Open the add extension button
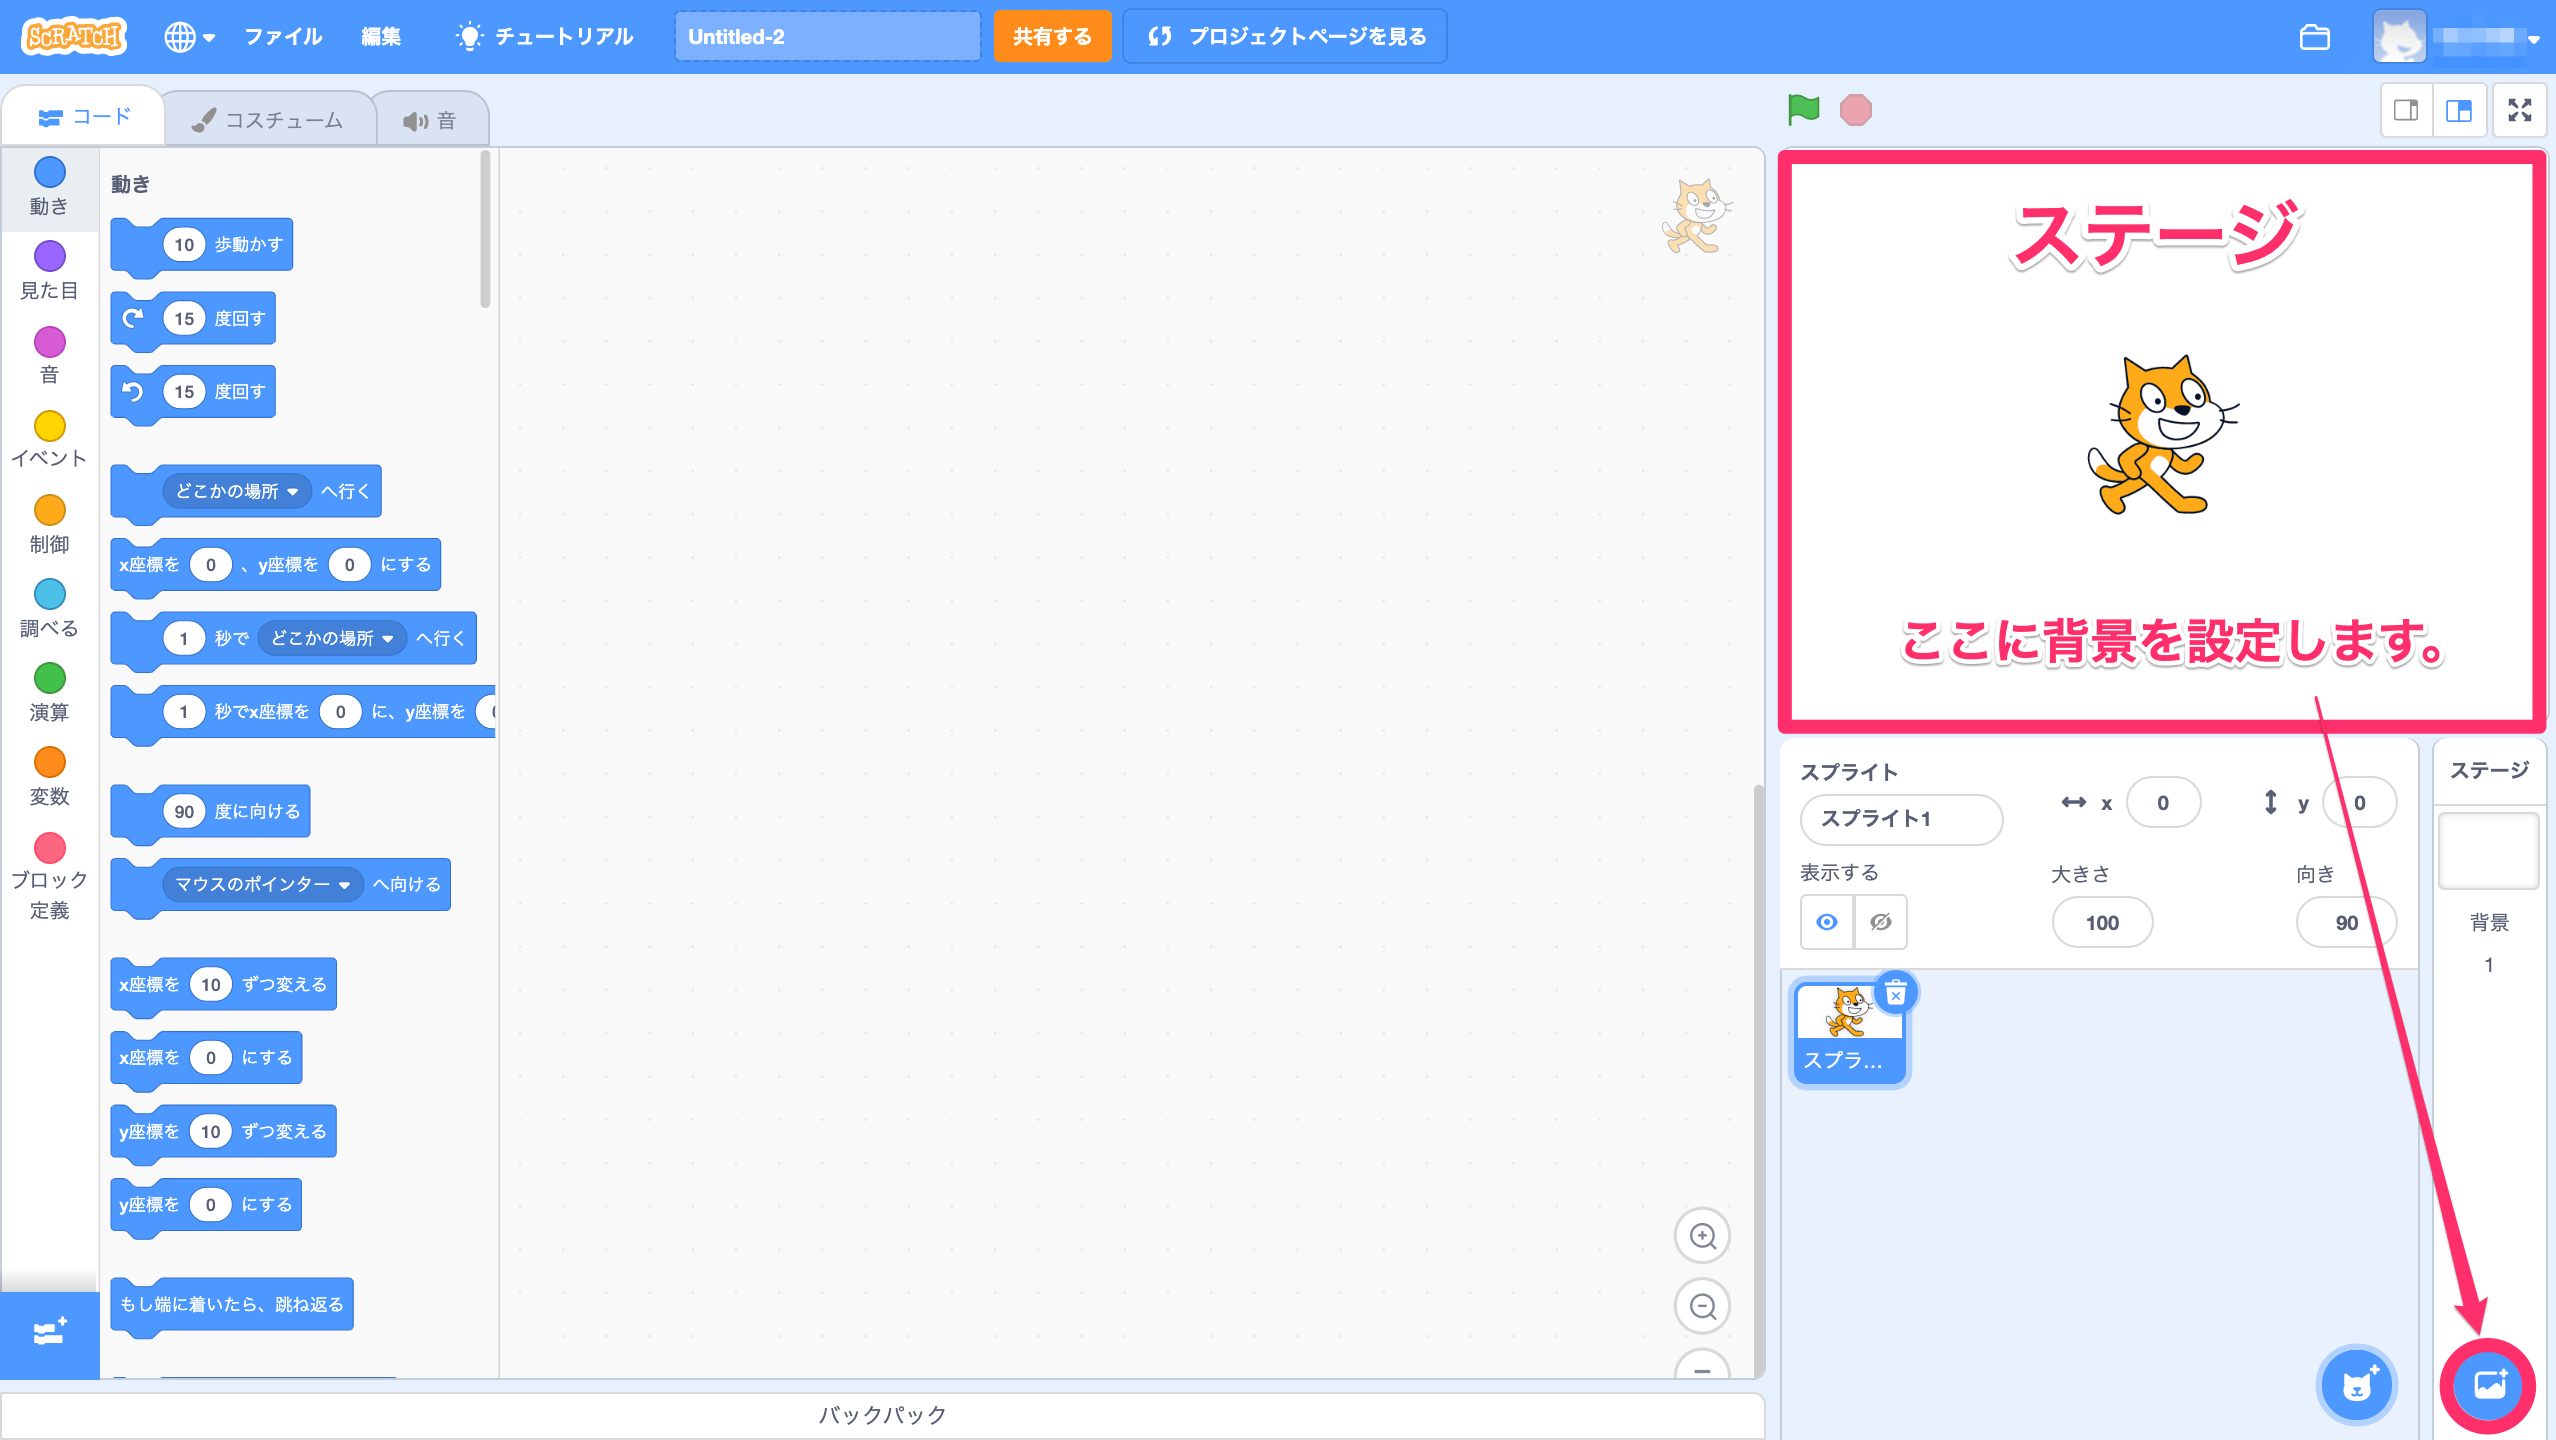 click(x=49, y=1333)
